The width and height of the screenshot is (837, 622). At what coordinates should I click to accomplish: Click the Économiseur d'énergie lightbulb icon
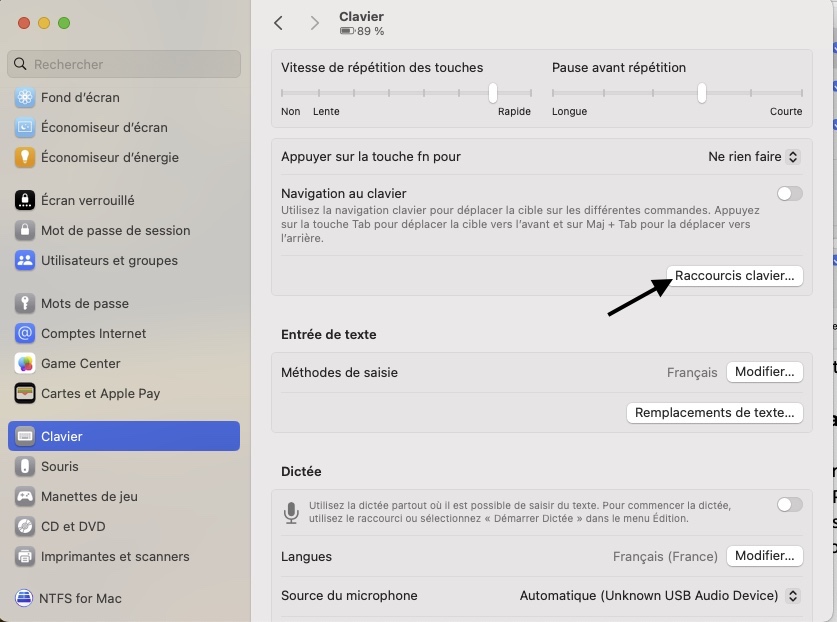click(x=25, y=157)
